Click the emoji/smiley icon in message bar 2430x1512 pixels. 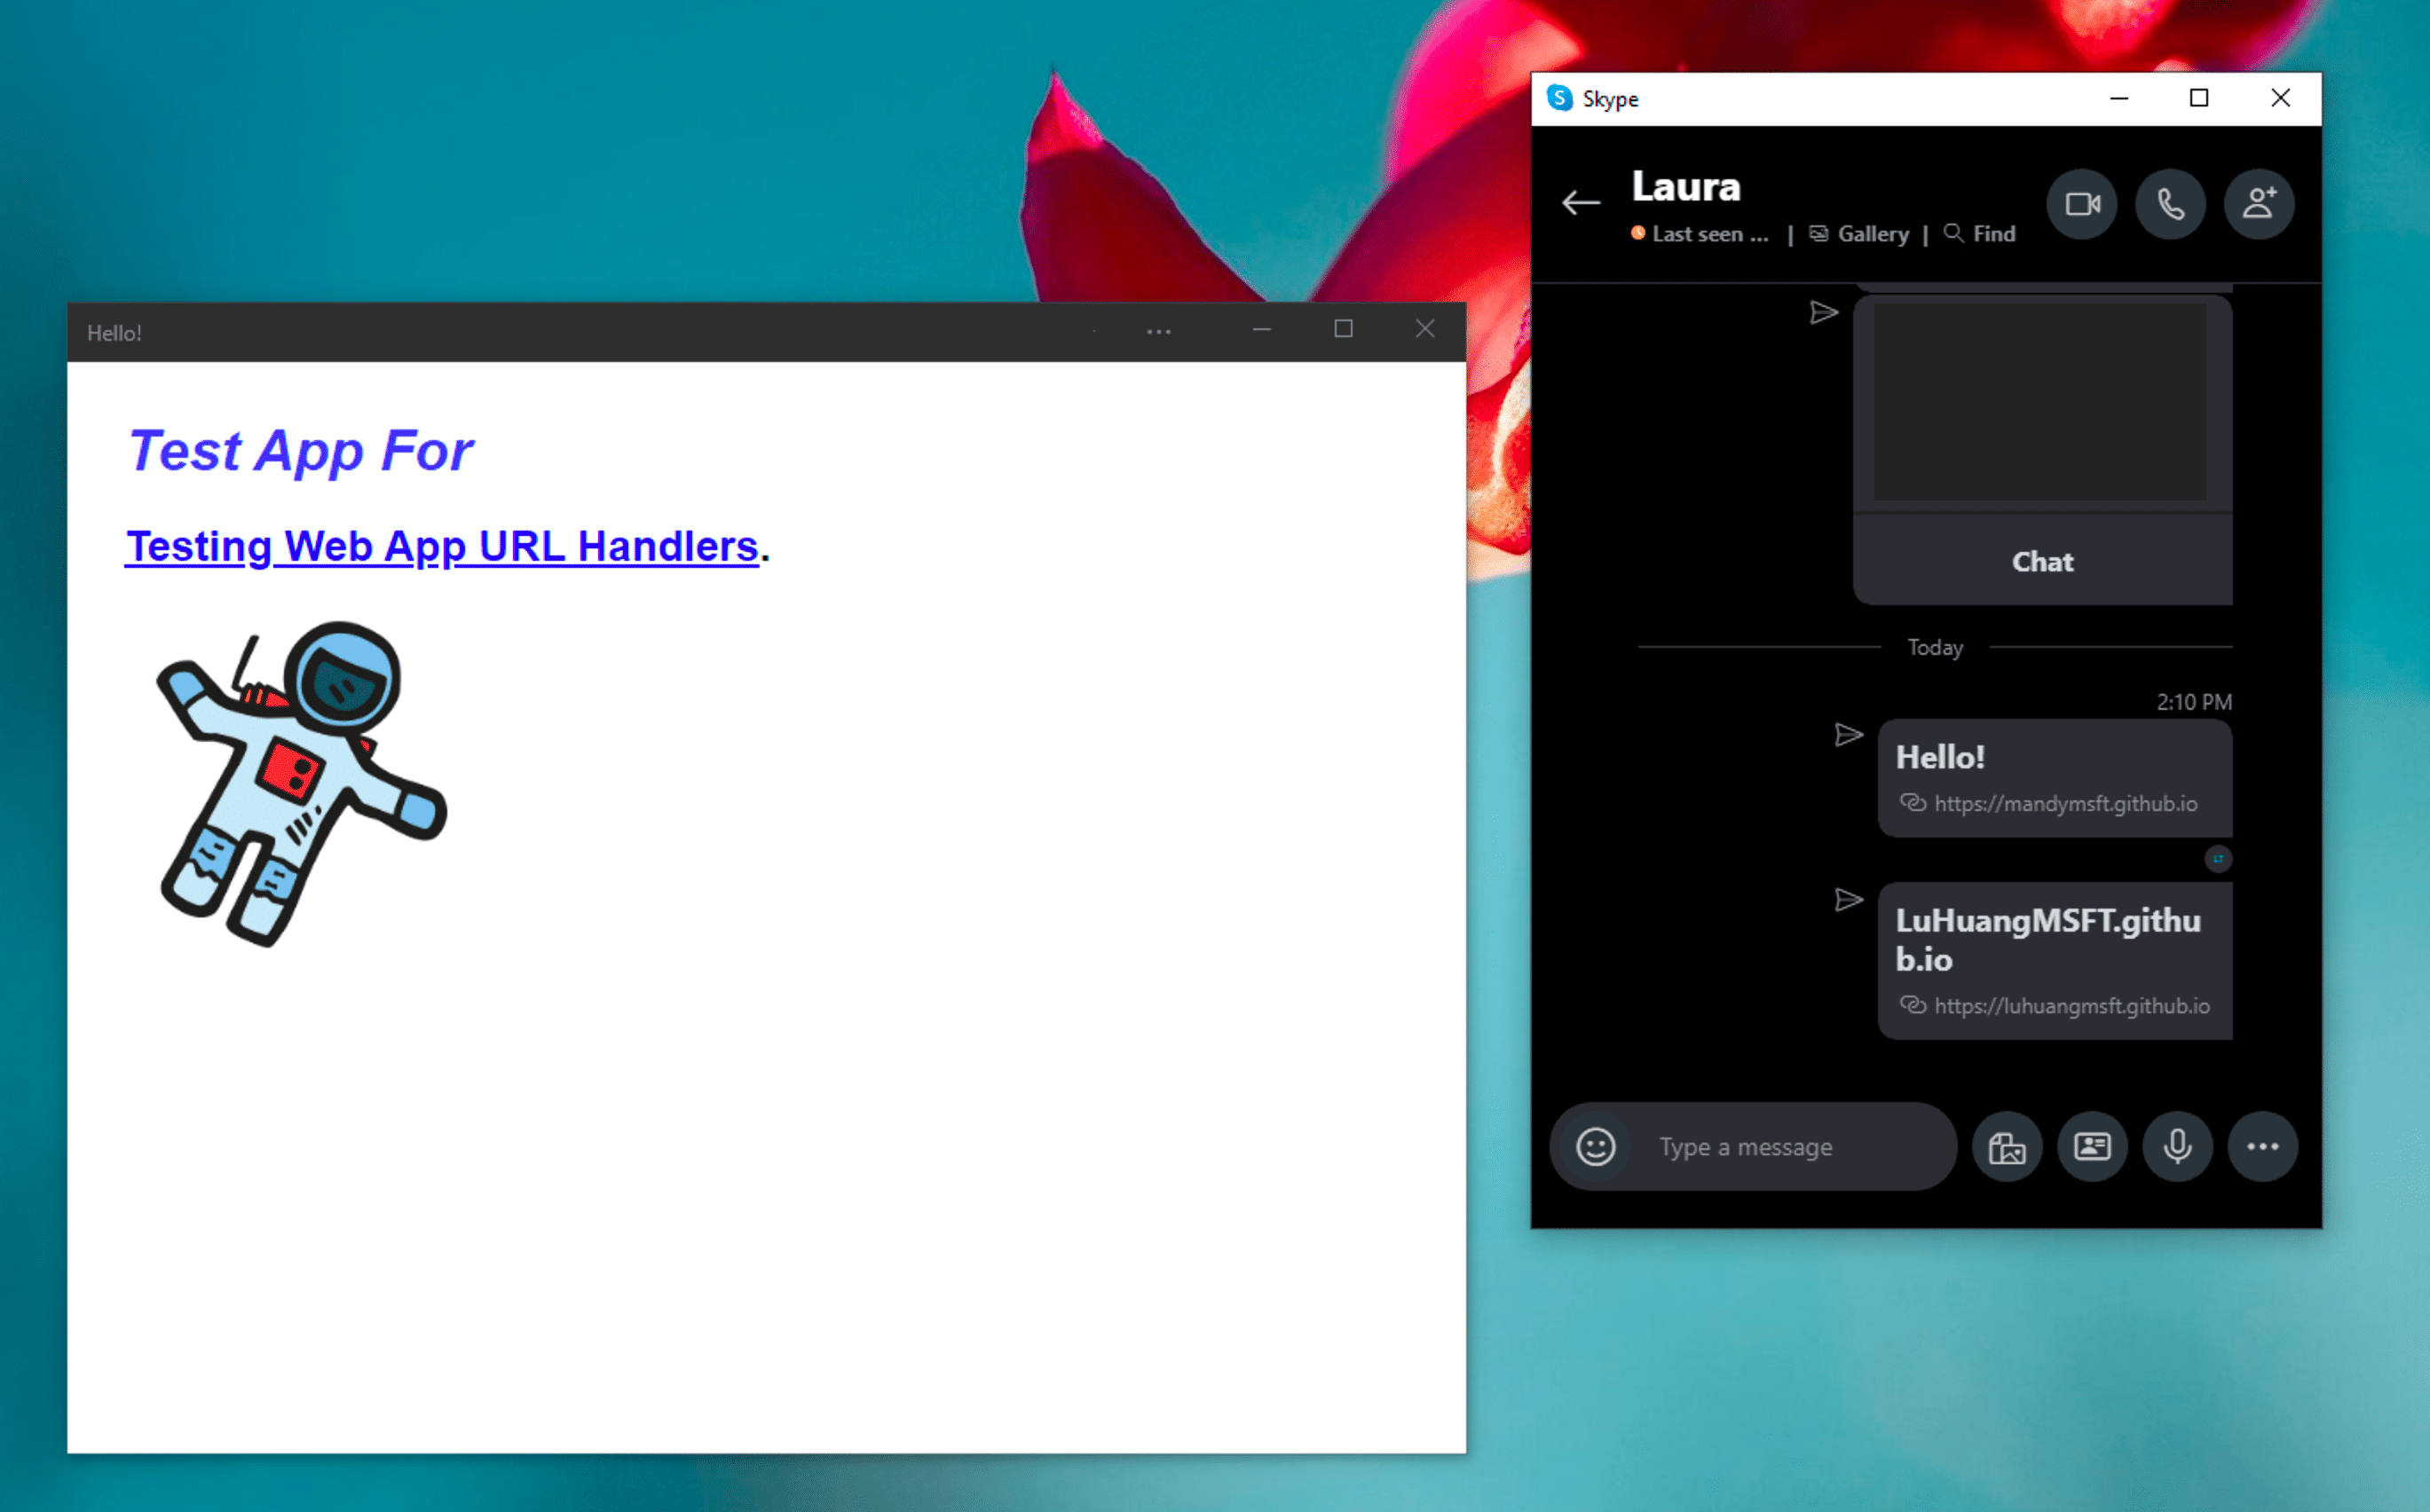point(1592,1146)
